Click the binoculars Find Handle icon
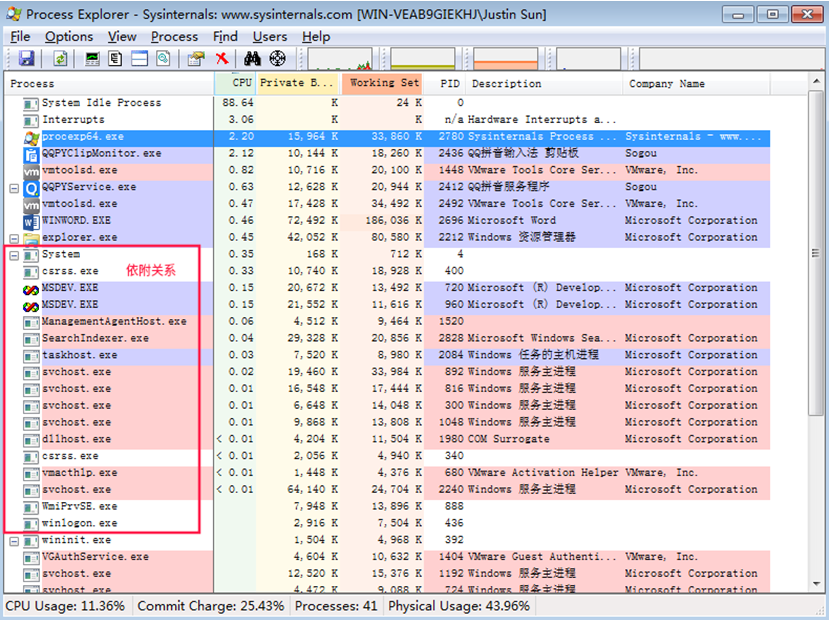This screenshot has height=620, width=829. tap(252, 58)
